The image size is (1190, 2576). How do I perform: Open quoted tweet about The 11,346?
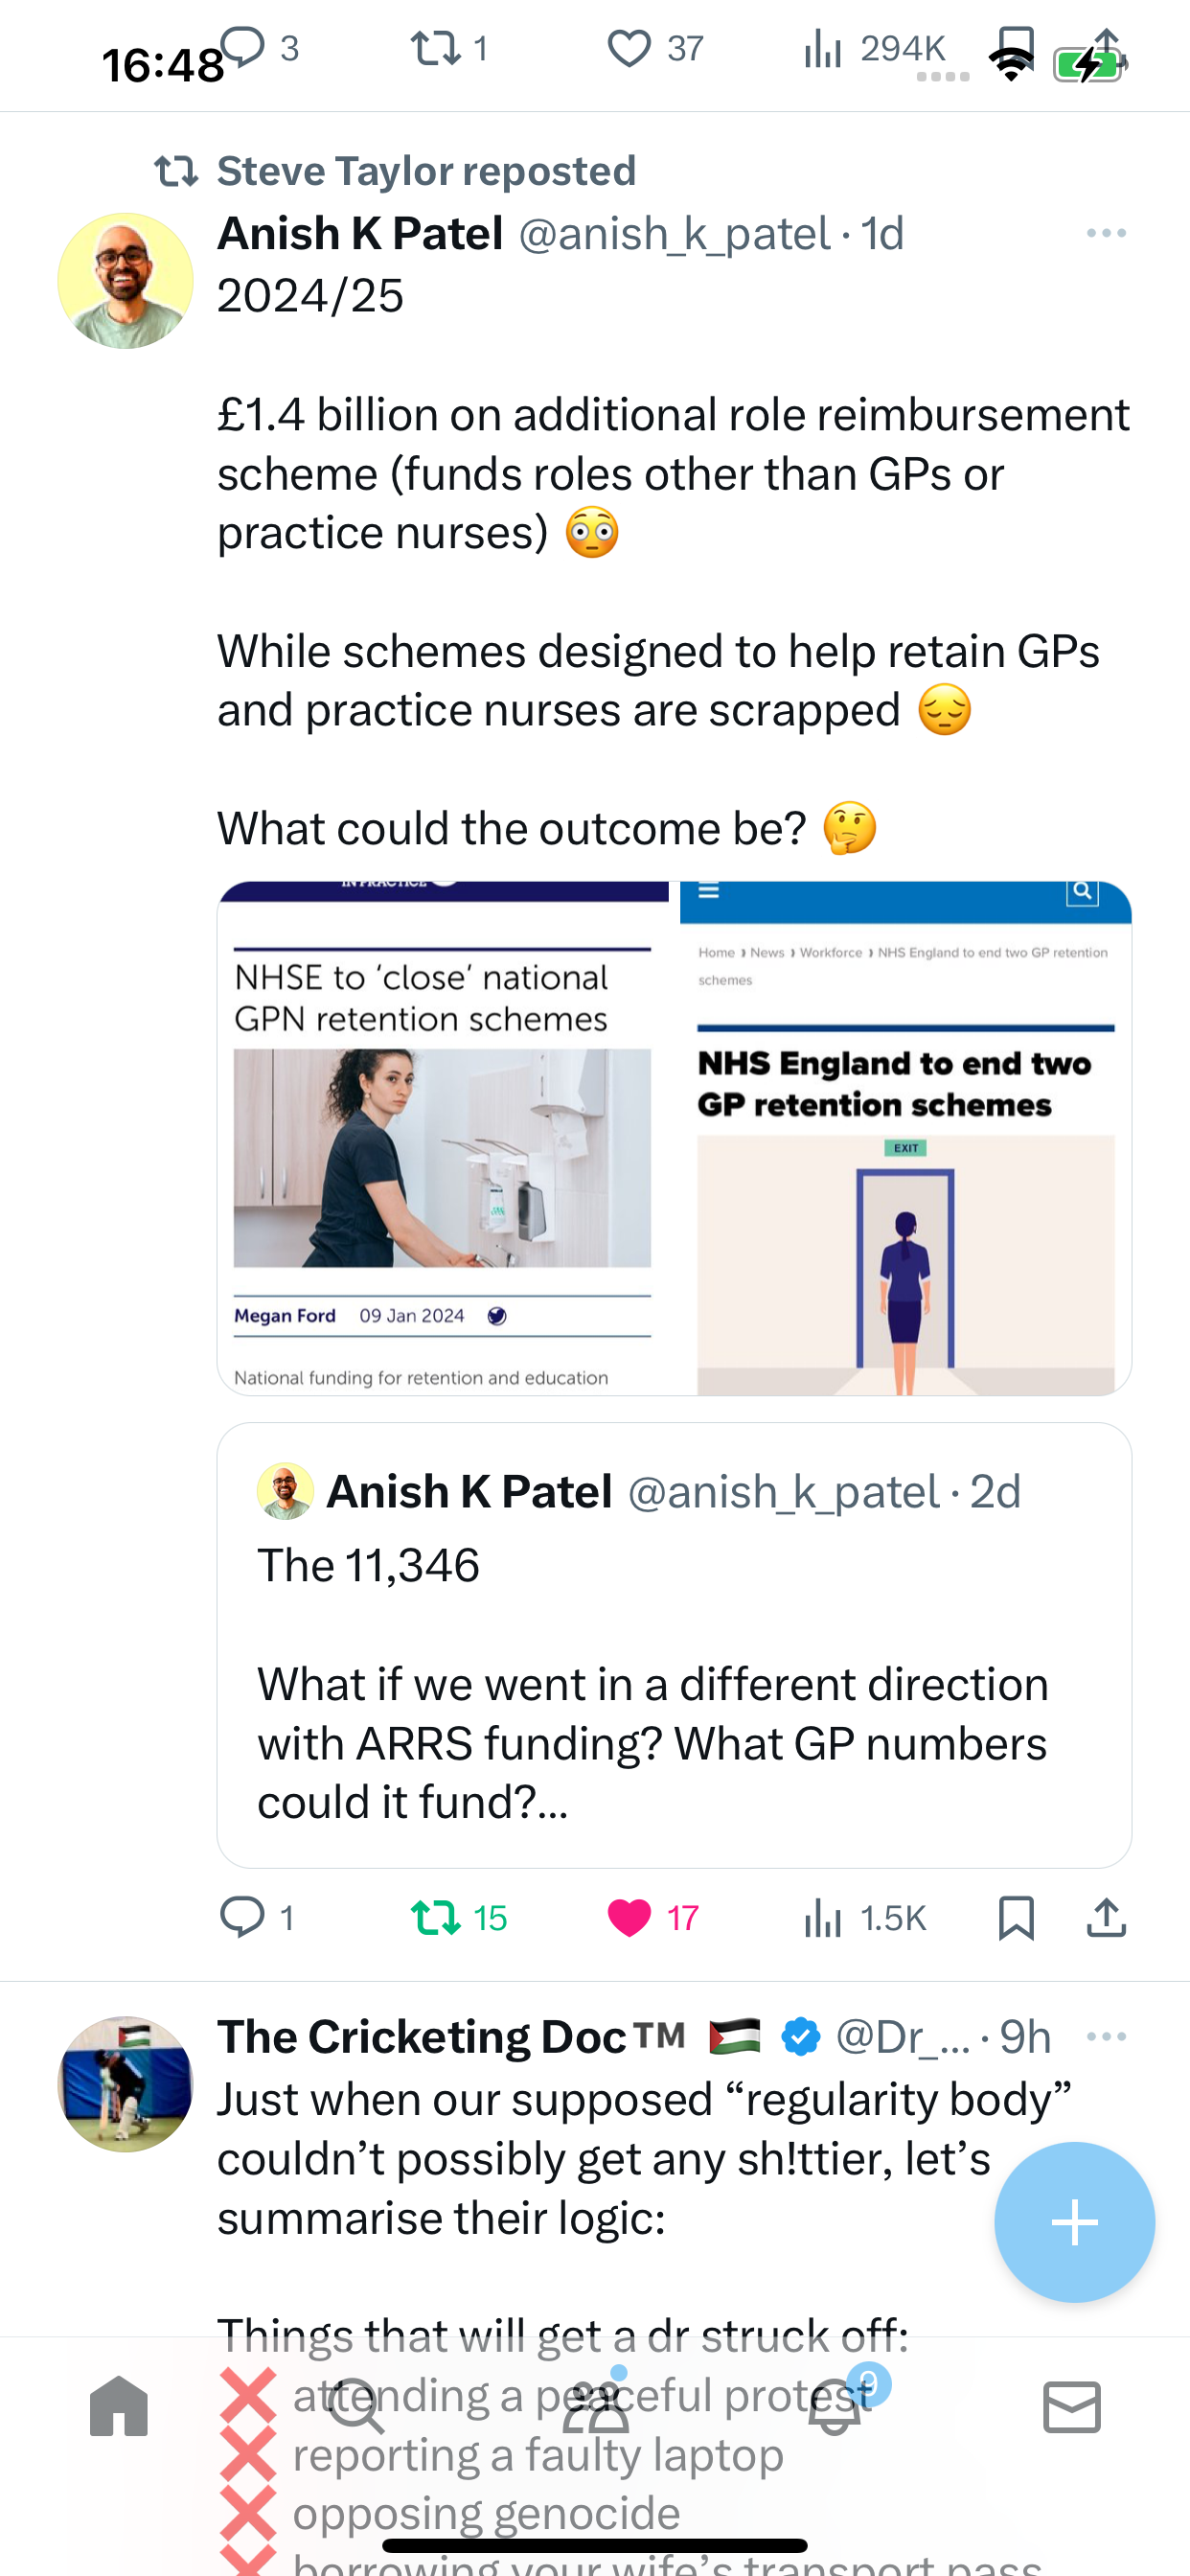[x=674, y=1645]
